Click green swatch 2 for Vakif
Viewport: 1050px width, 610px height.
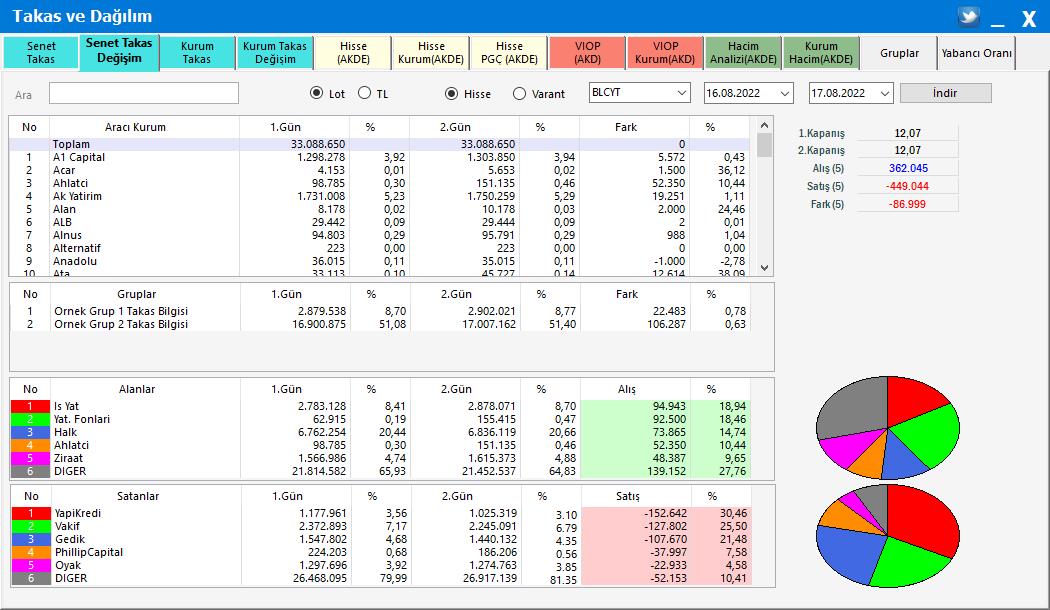(x=31, y=526)
